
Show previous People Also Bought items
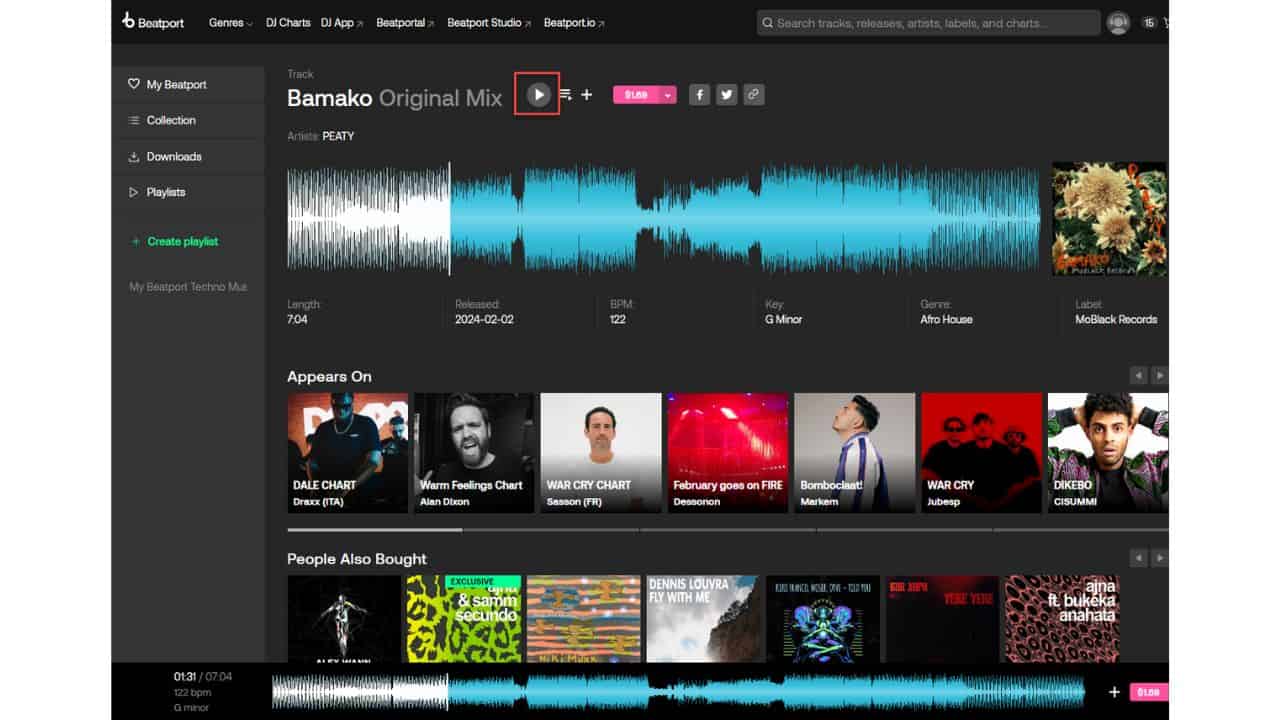coord(1138,558)
